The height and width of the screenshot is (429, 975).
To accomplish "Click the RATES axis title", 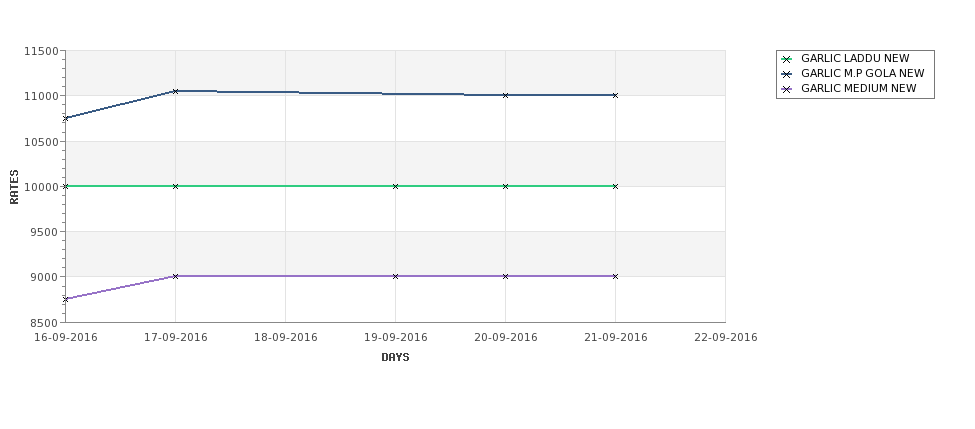I will coord(14,187).
